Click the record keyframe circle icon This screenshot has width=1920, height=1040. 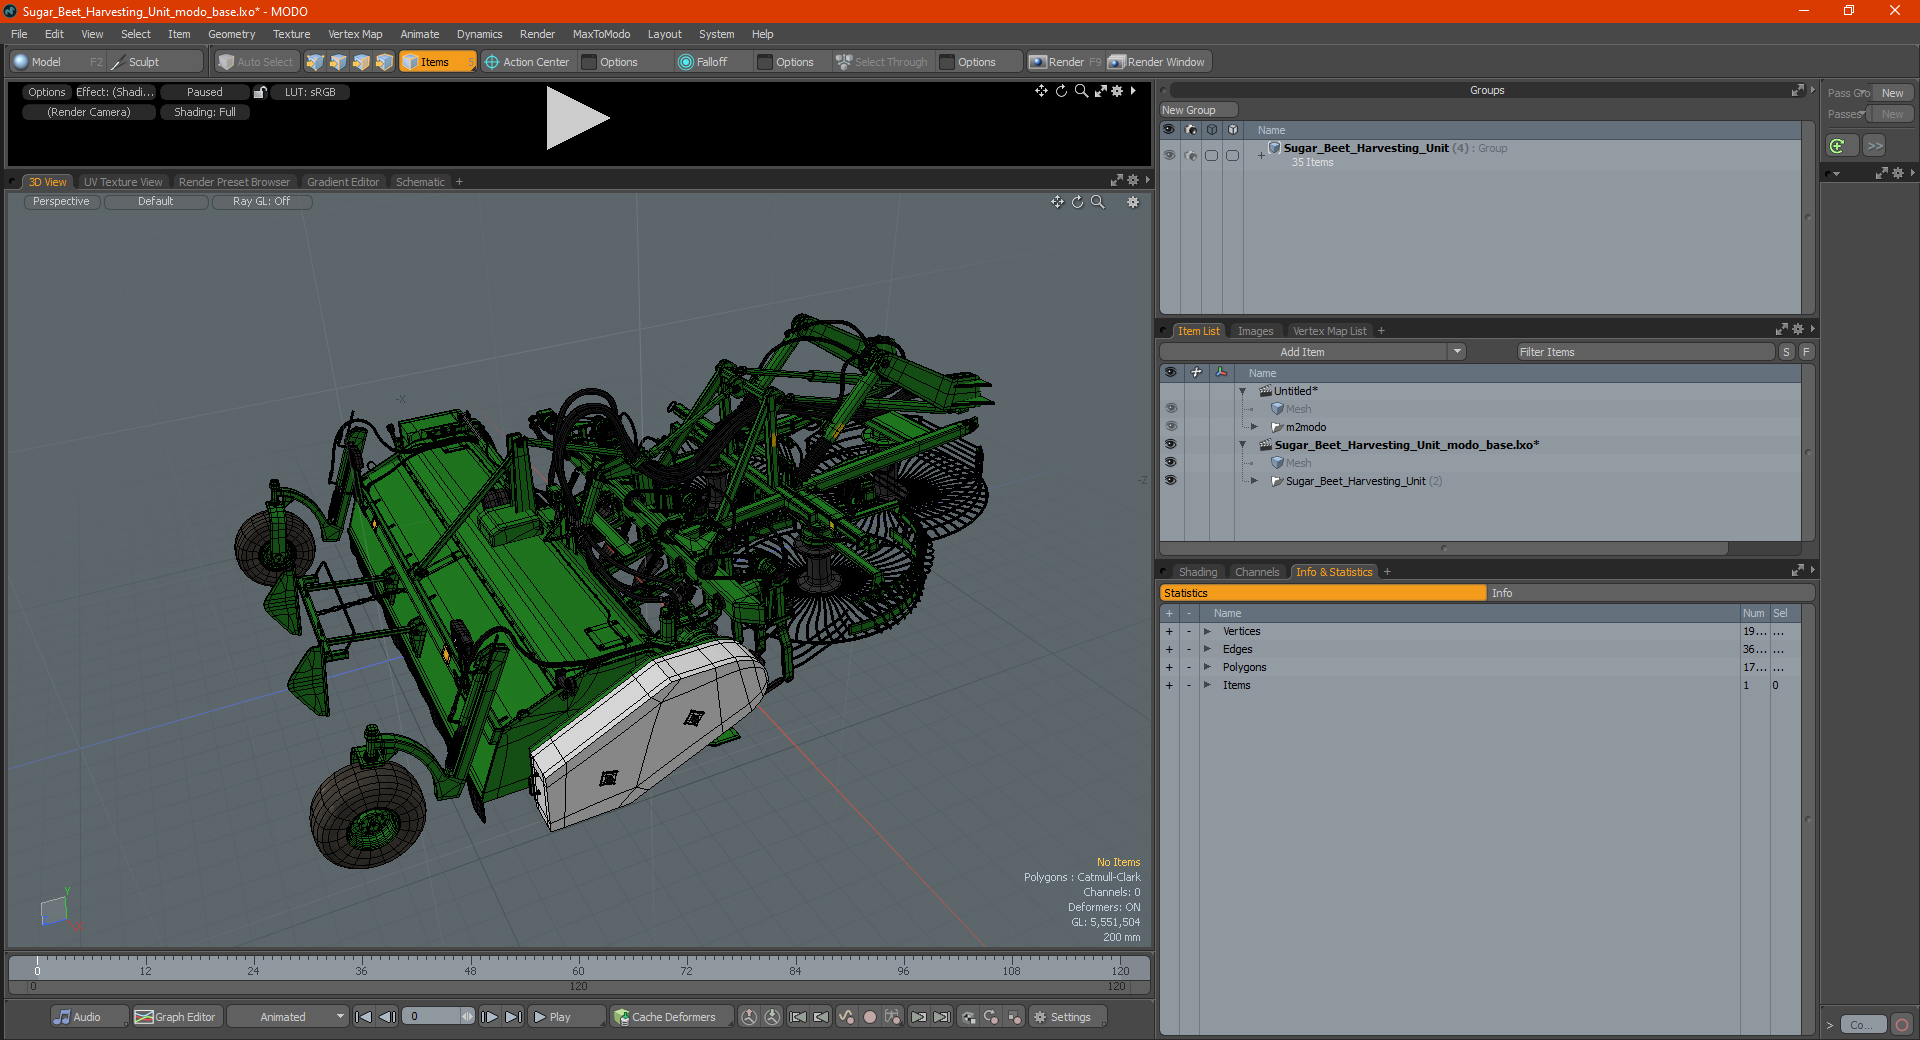pyautogui.click(x=870, y=1017)
